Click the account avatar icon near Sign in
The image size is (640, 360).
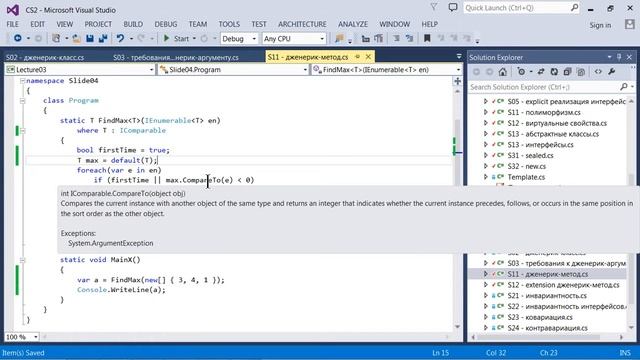coord(630,24)
